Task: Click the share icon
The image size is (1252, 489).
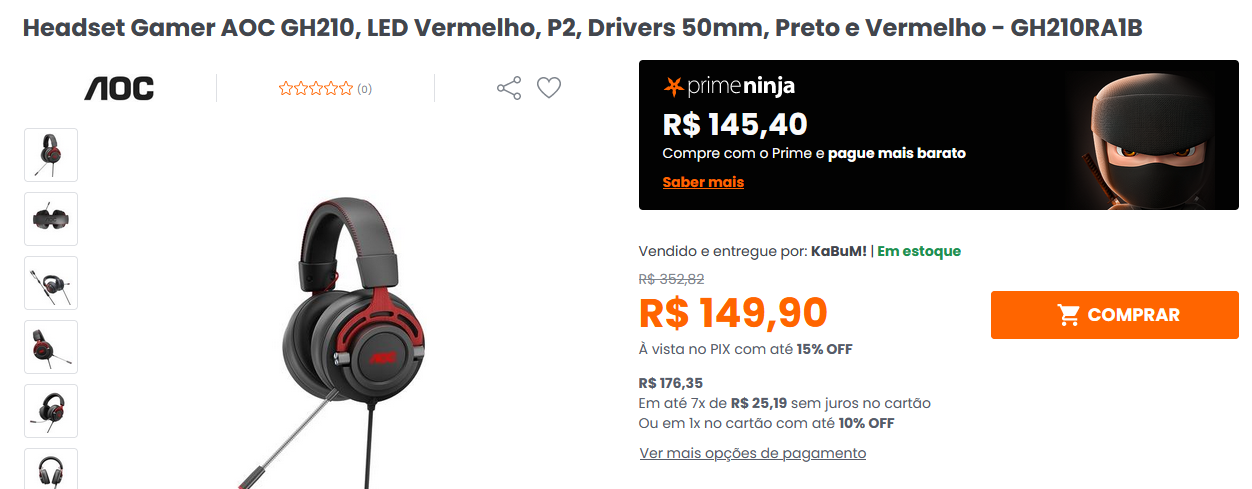Action: (x=509, y=88)
